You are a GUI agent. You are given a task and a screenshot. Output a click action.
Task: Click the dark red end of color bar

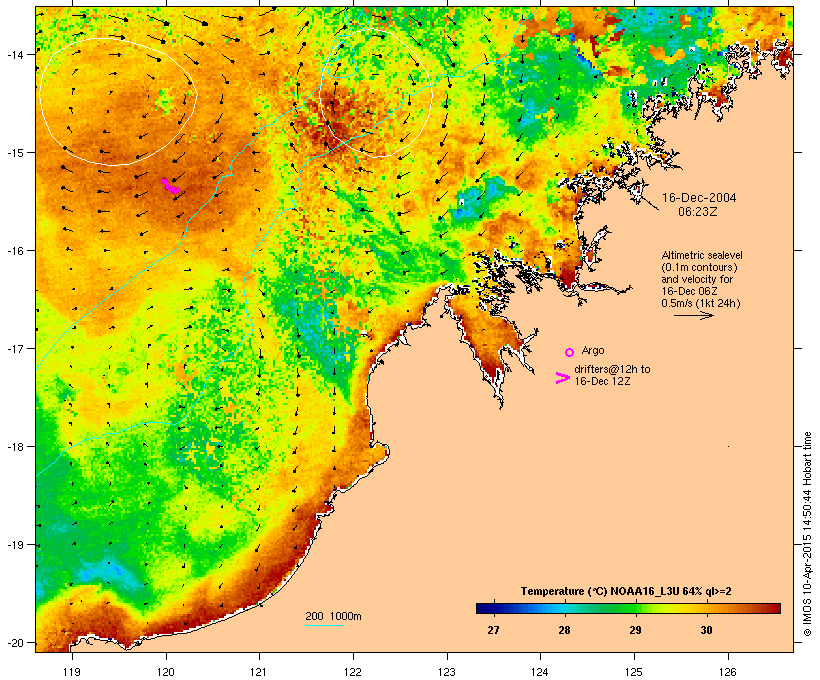776,608
